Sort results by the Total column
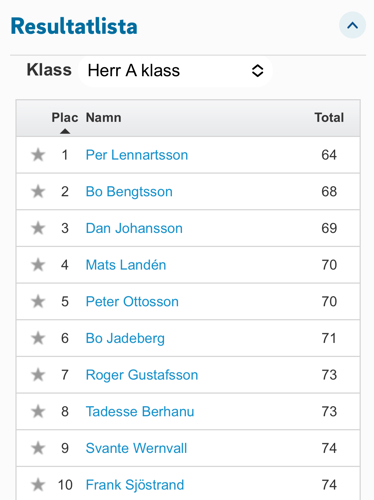This screenshot has width=374, height=500. 329,118
